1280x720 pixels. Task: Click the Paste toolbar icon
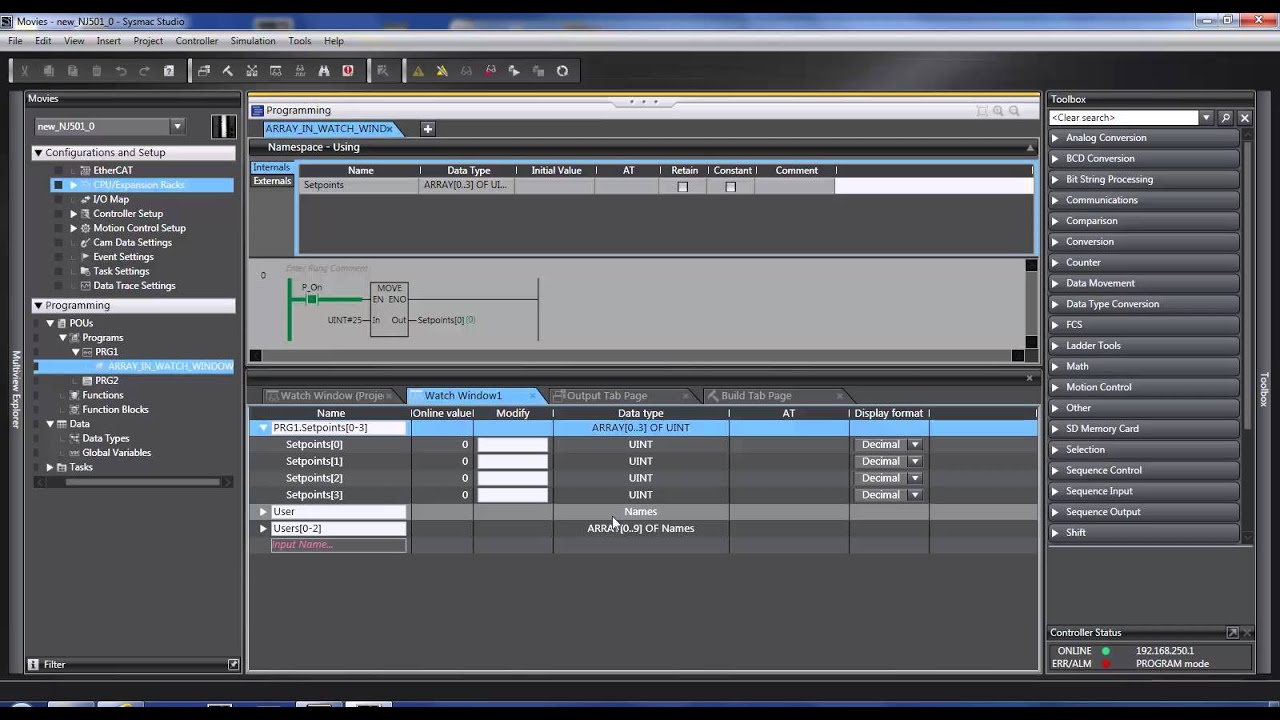pyautogui.click(x=73, y=71)
